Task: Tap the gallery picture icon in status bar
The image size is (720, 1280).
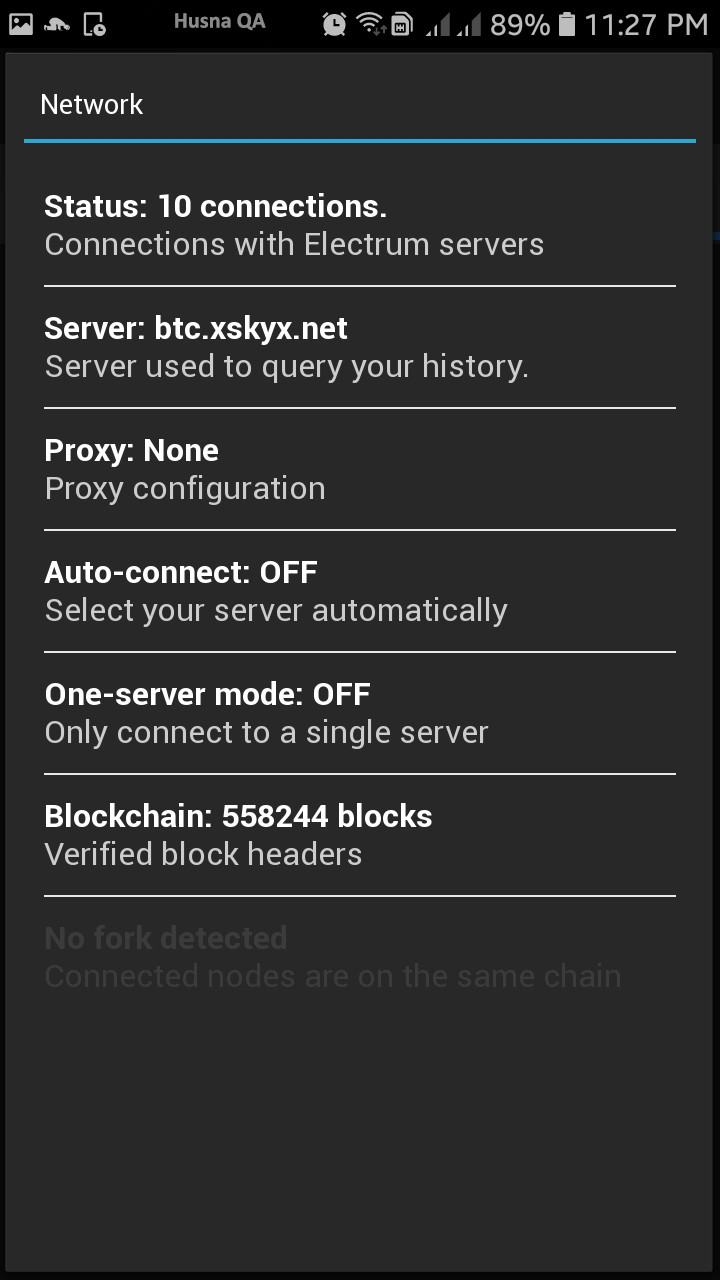Action: point(20,24)
